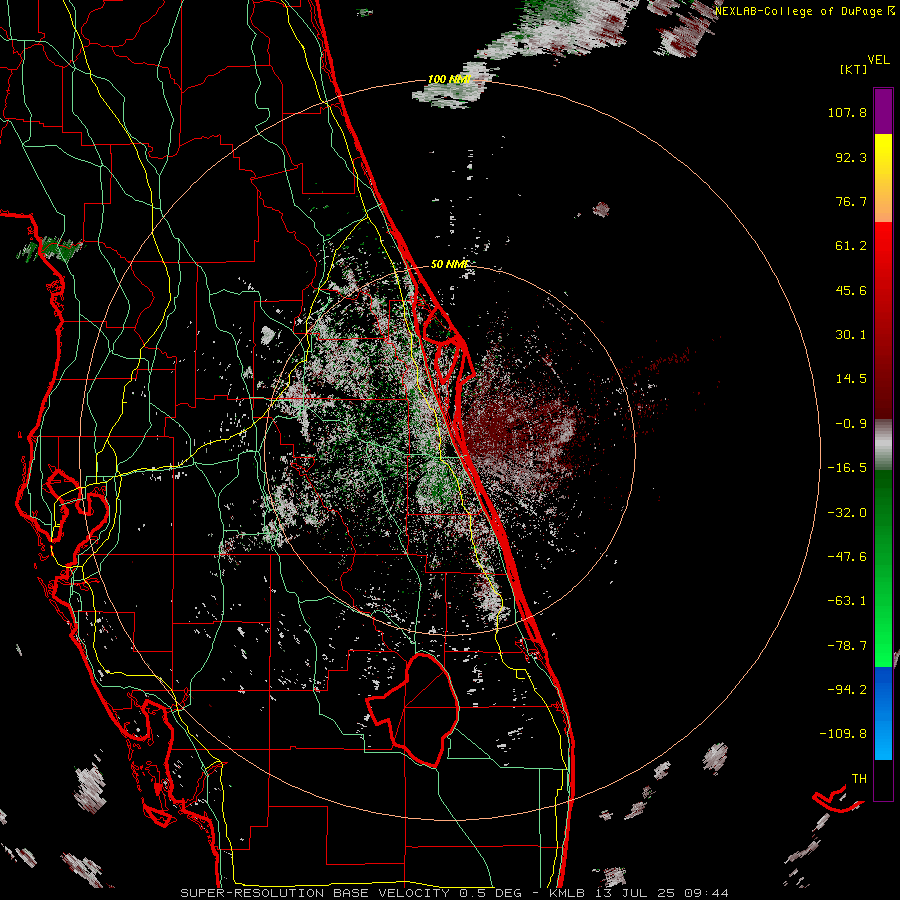This screenshot has height=900, width=900.
Task: Click the 30.1 value on velocity scale
Action: [851, 335]
